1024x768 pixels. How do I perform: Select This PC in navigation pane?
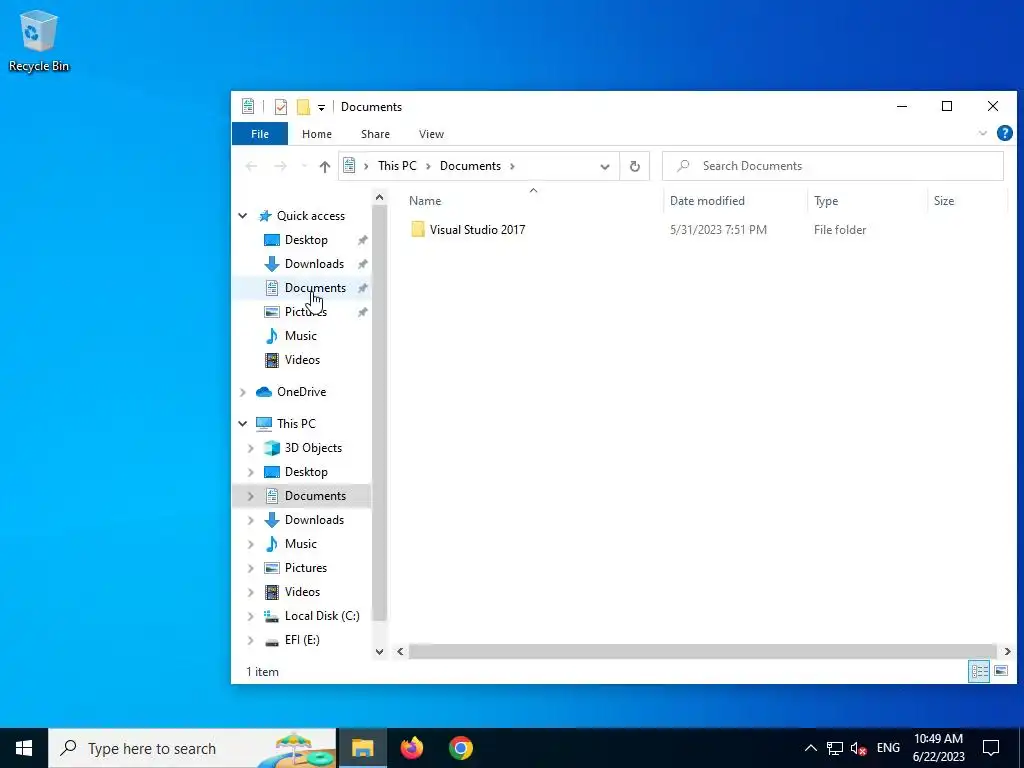[x=296, y=424]
